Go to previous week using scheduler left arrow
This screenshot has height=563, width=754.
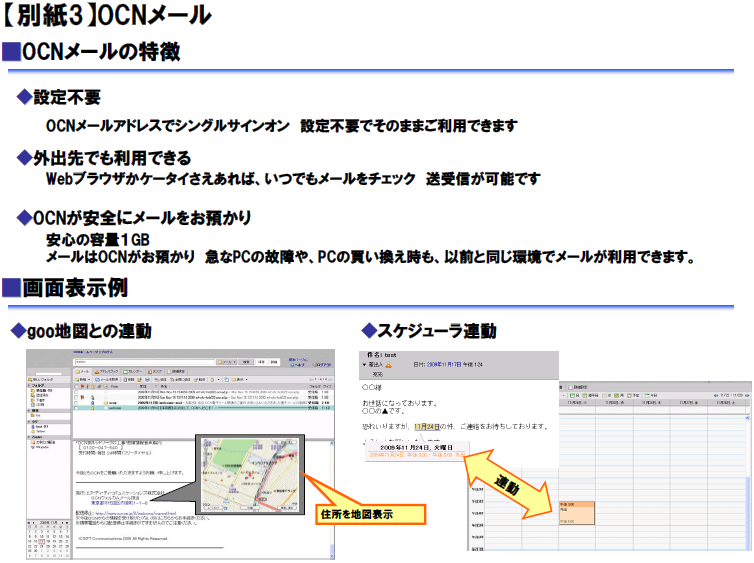click(x=716, y=395)
